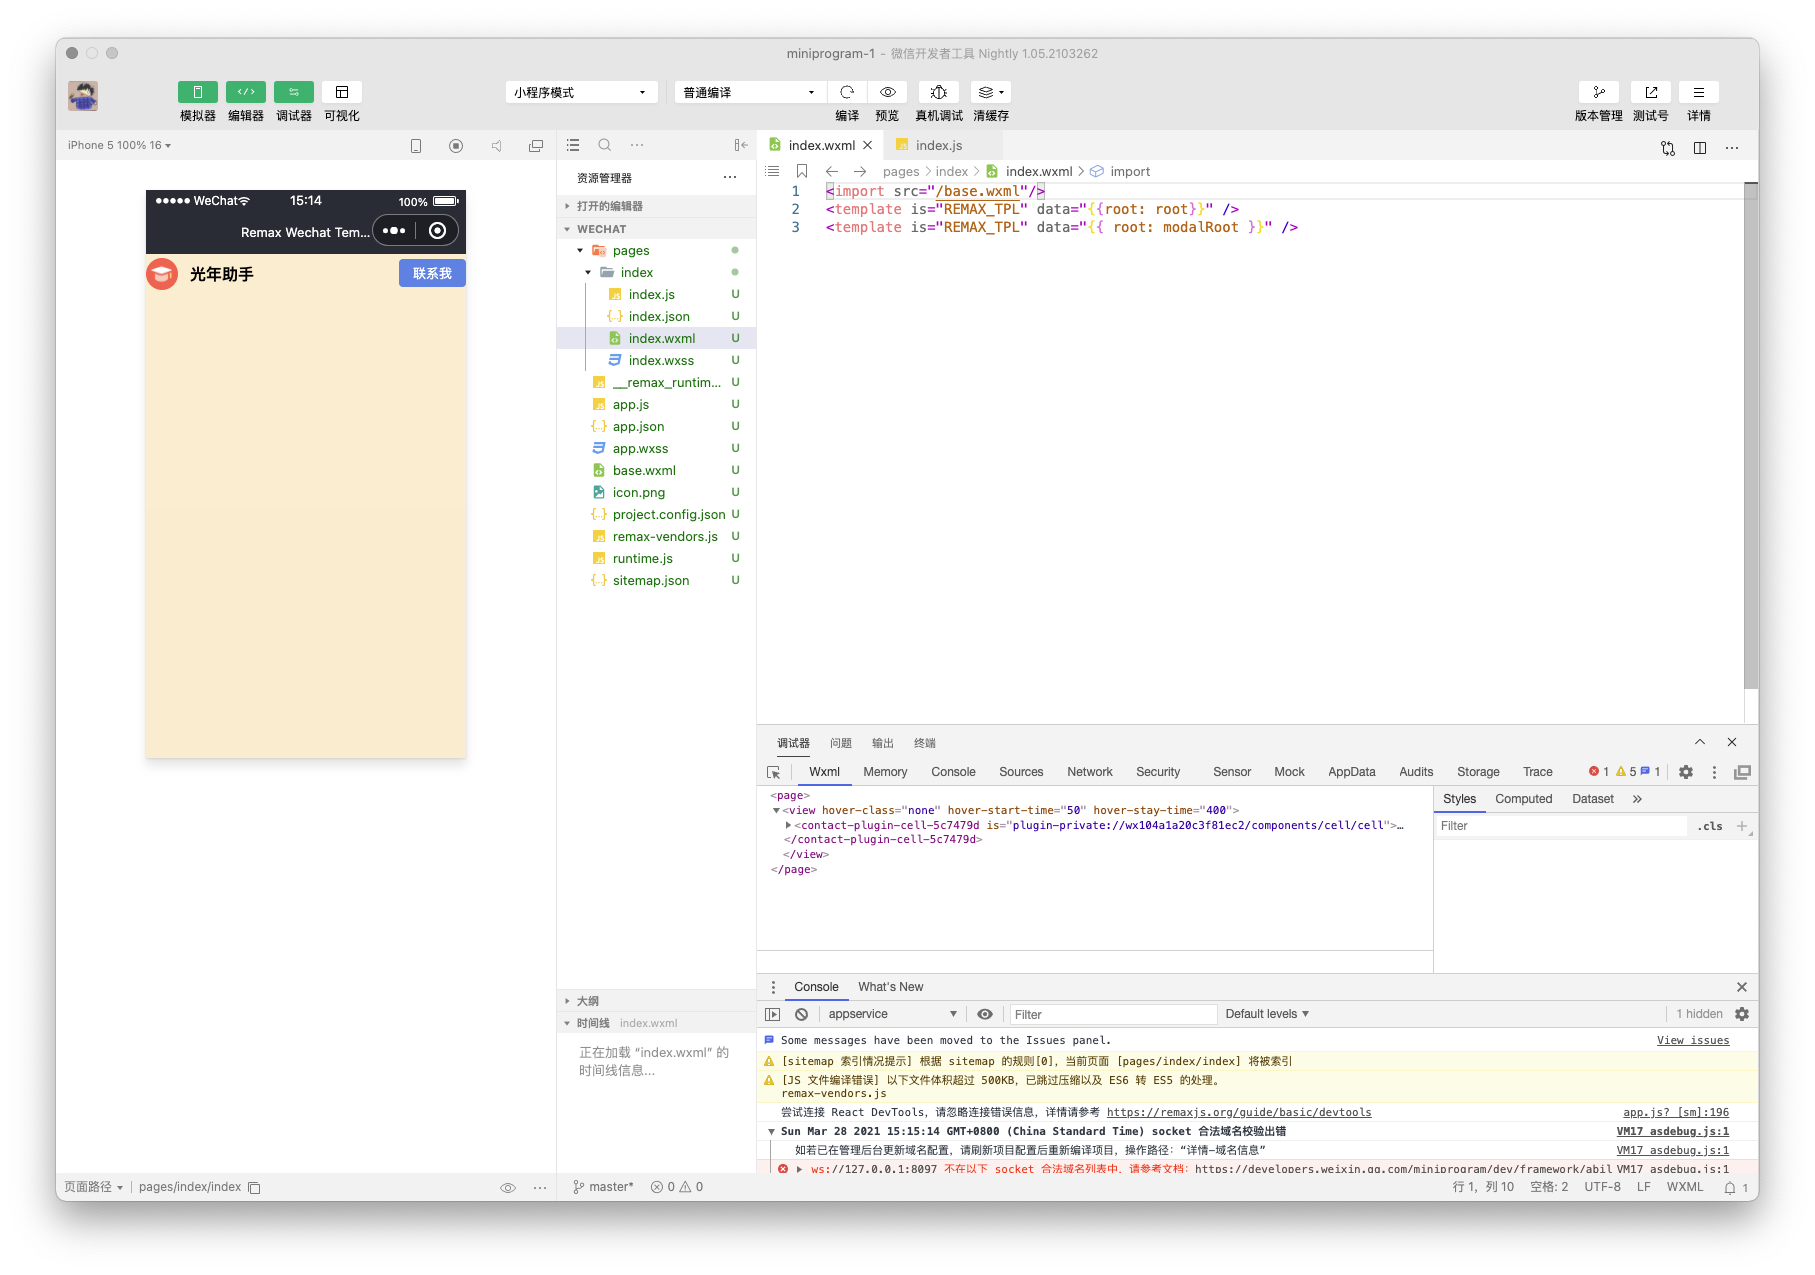Open the 预览 preview QR icon
The height and width of the screenshot is (1275, 1815).
(887, 92)
